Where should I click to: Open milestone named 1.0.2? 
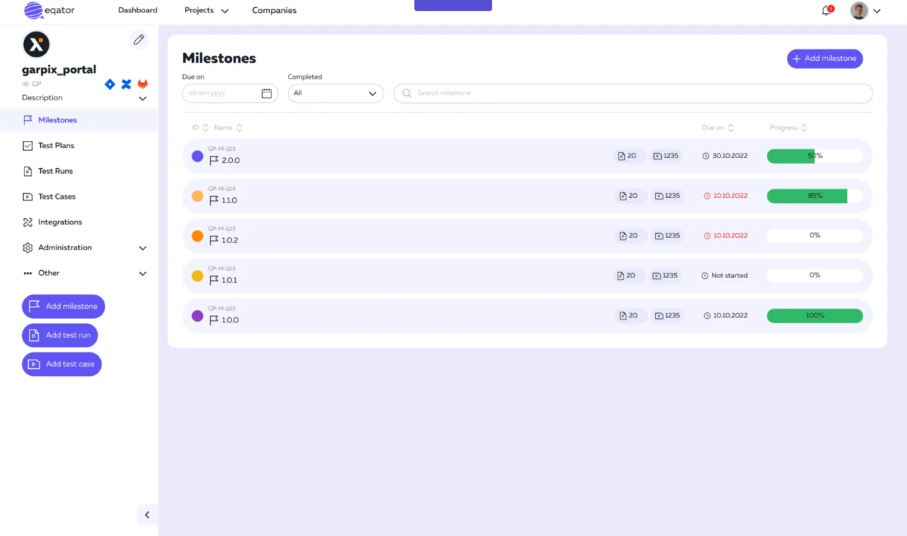(x=224, y=240)
